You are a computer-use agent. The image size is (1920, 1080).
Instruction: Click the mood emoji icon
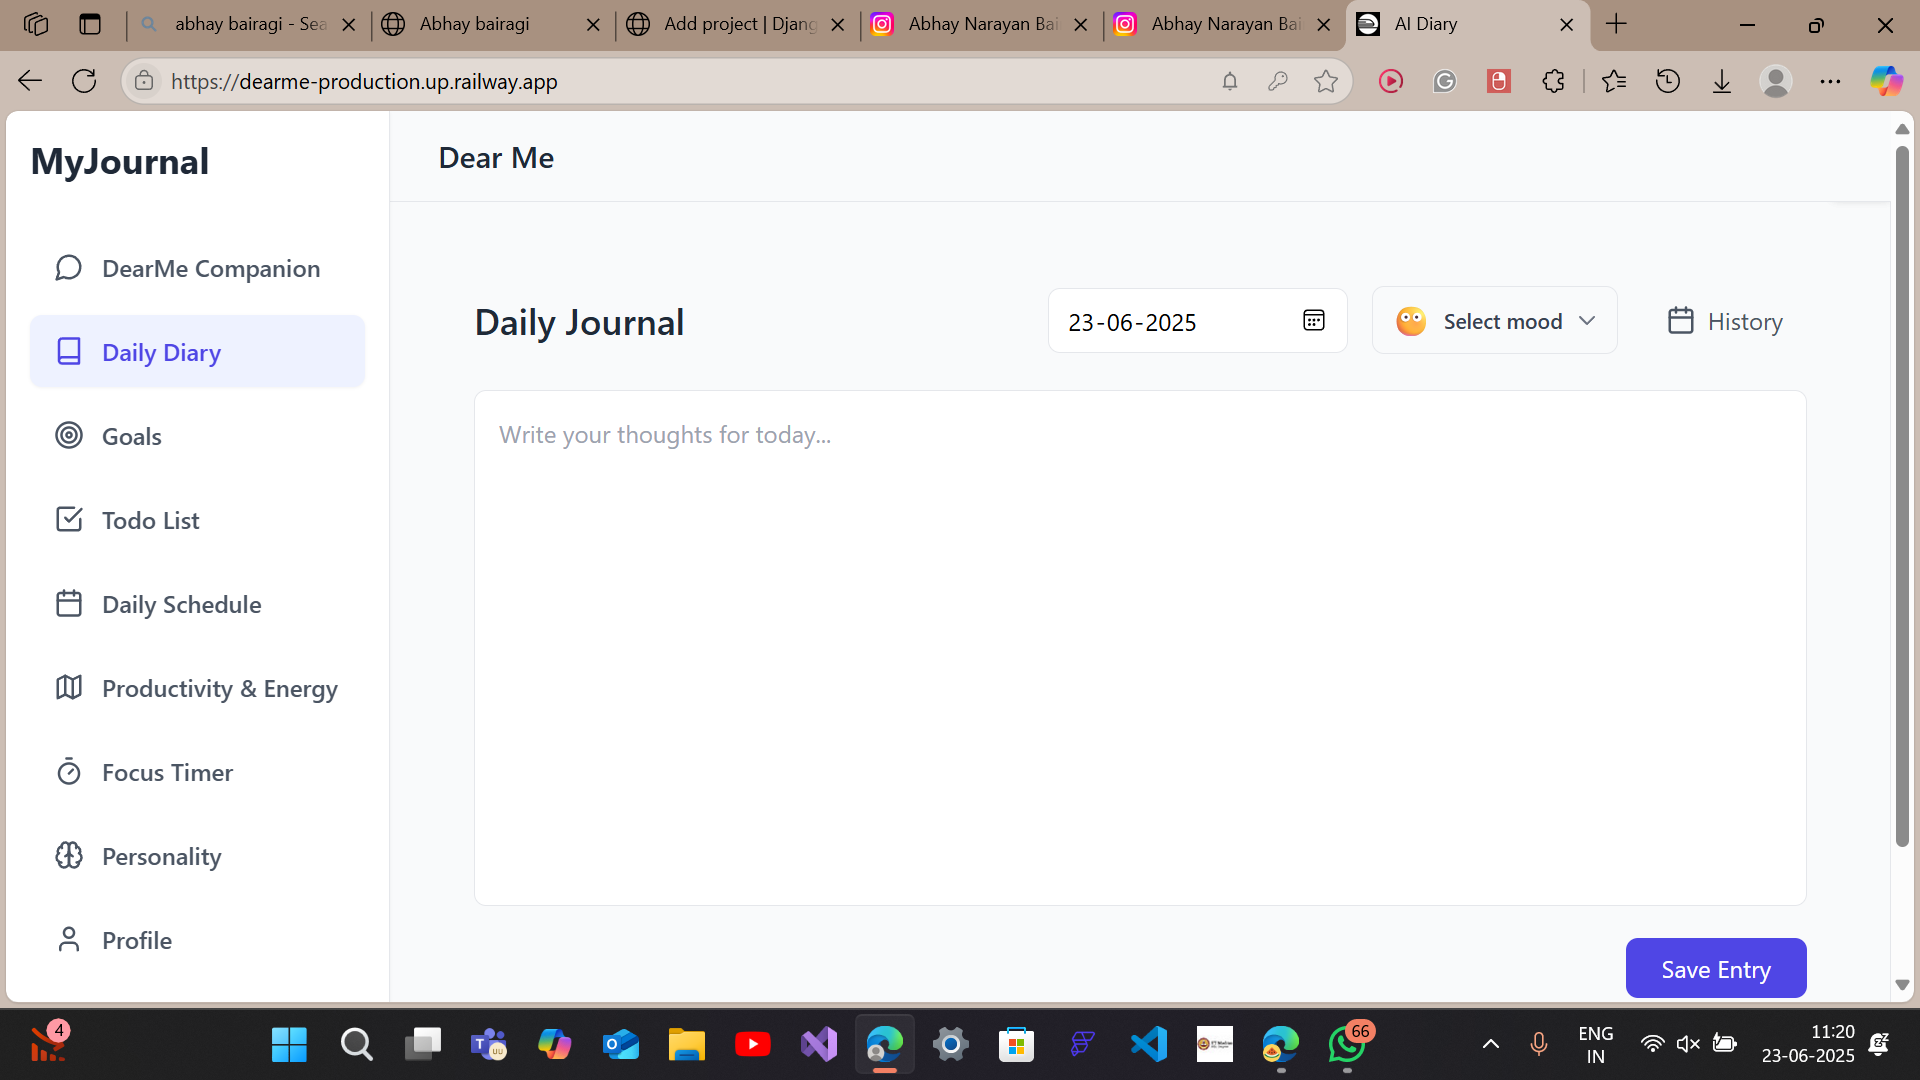[x=1411, y=321]
